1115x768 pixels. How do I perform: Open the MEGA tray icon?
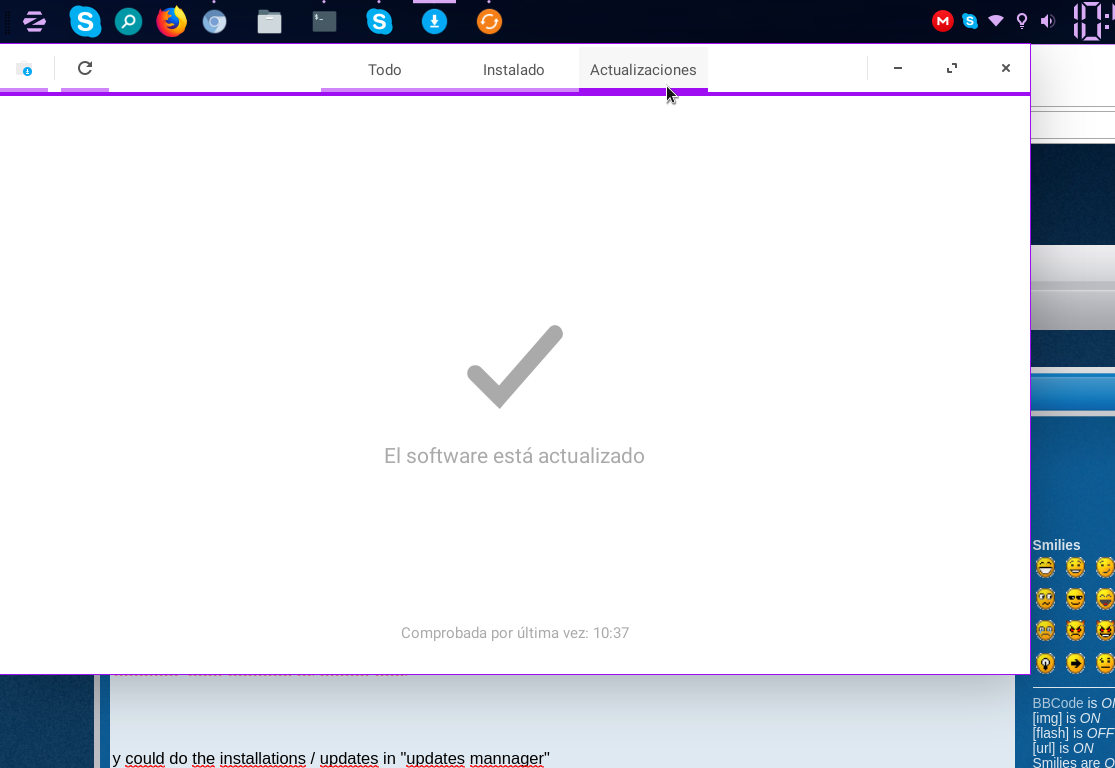(942, 21)
